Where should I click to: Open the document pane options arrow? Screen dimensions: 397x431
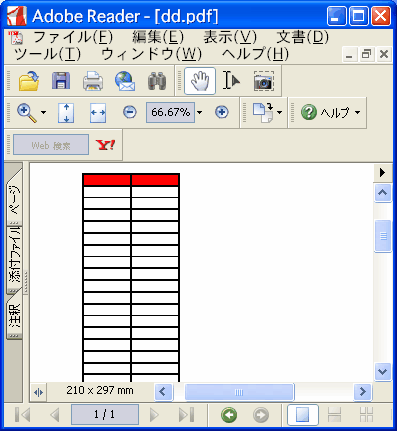tap(382, 173)
